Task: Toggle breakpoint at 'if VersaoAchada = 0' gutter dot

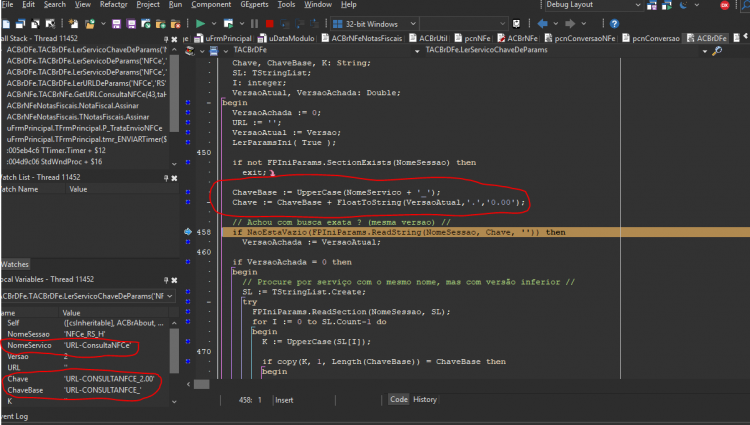Action: click(188, 262)
